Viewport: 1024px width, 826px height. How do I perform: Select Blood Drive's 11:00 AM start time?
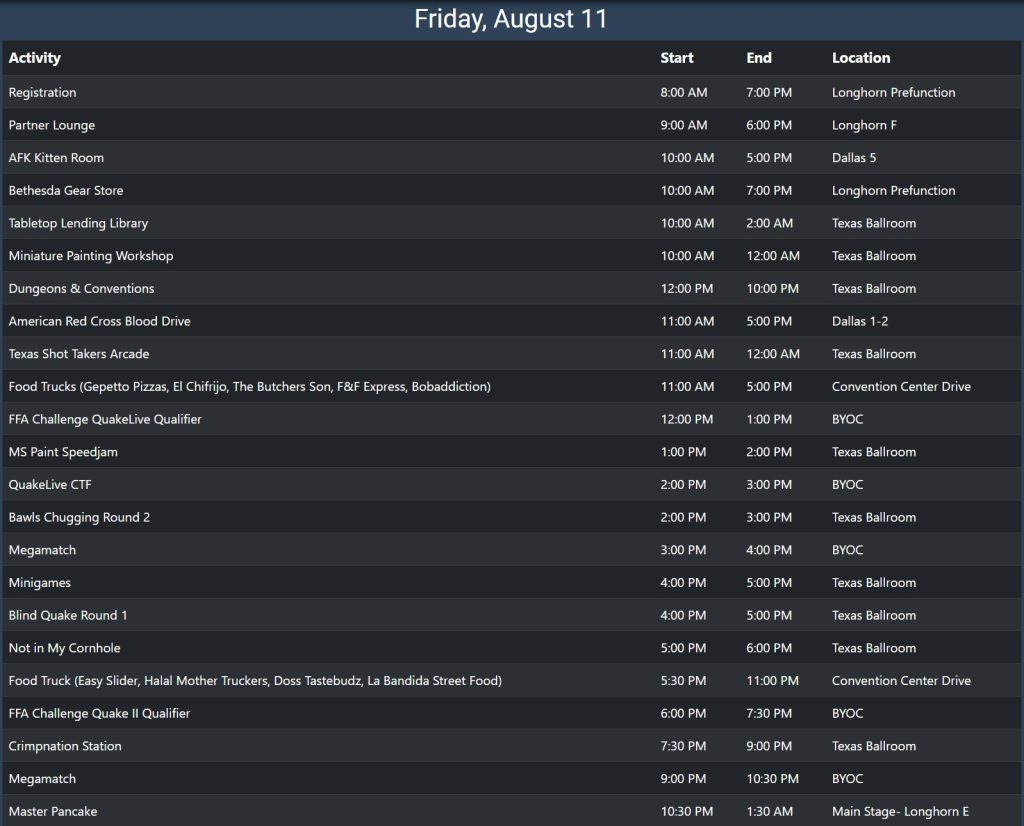pos(687,321)
